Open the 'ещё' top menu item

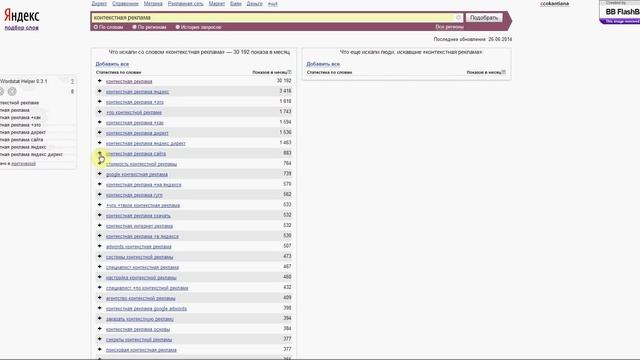click(x=273, y=4)
